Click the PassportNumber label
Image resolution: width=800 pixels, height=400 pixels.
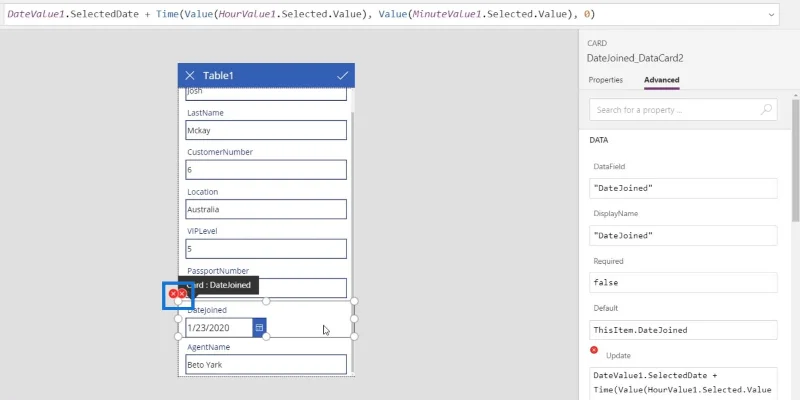218,271
